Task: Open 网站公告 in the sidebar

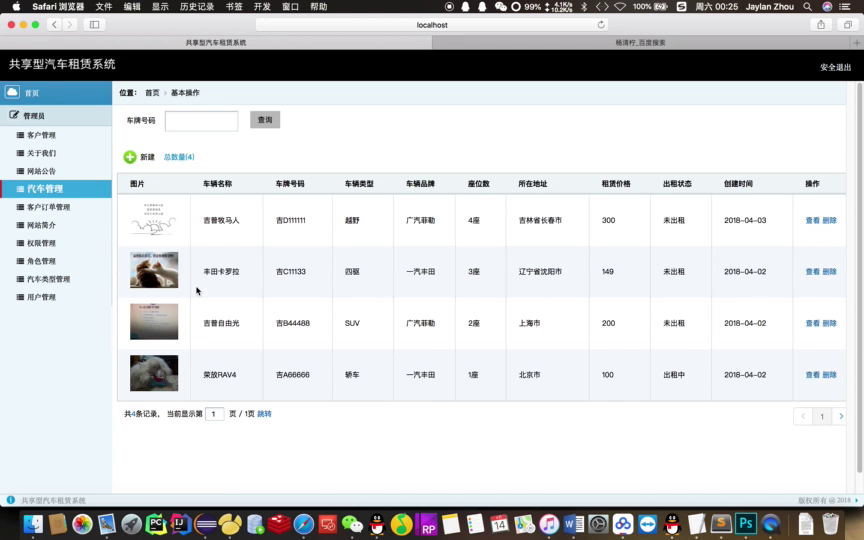Action: (41, 171)
